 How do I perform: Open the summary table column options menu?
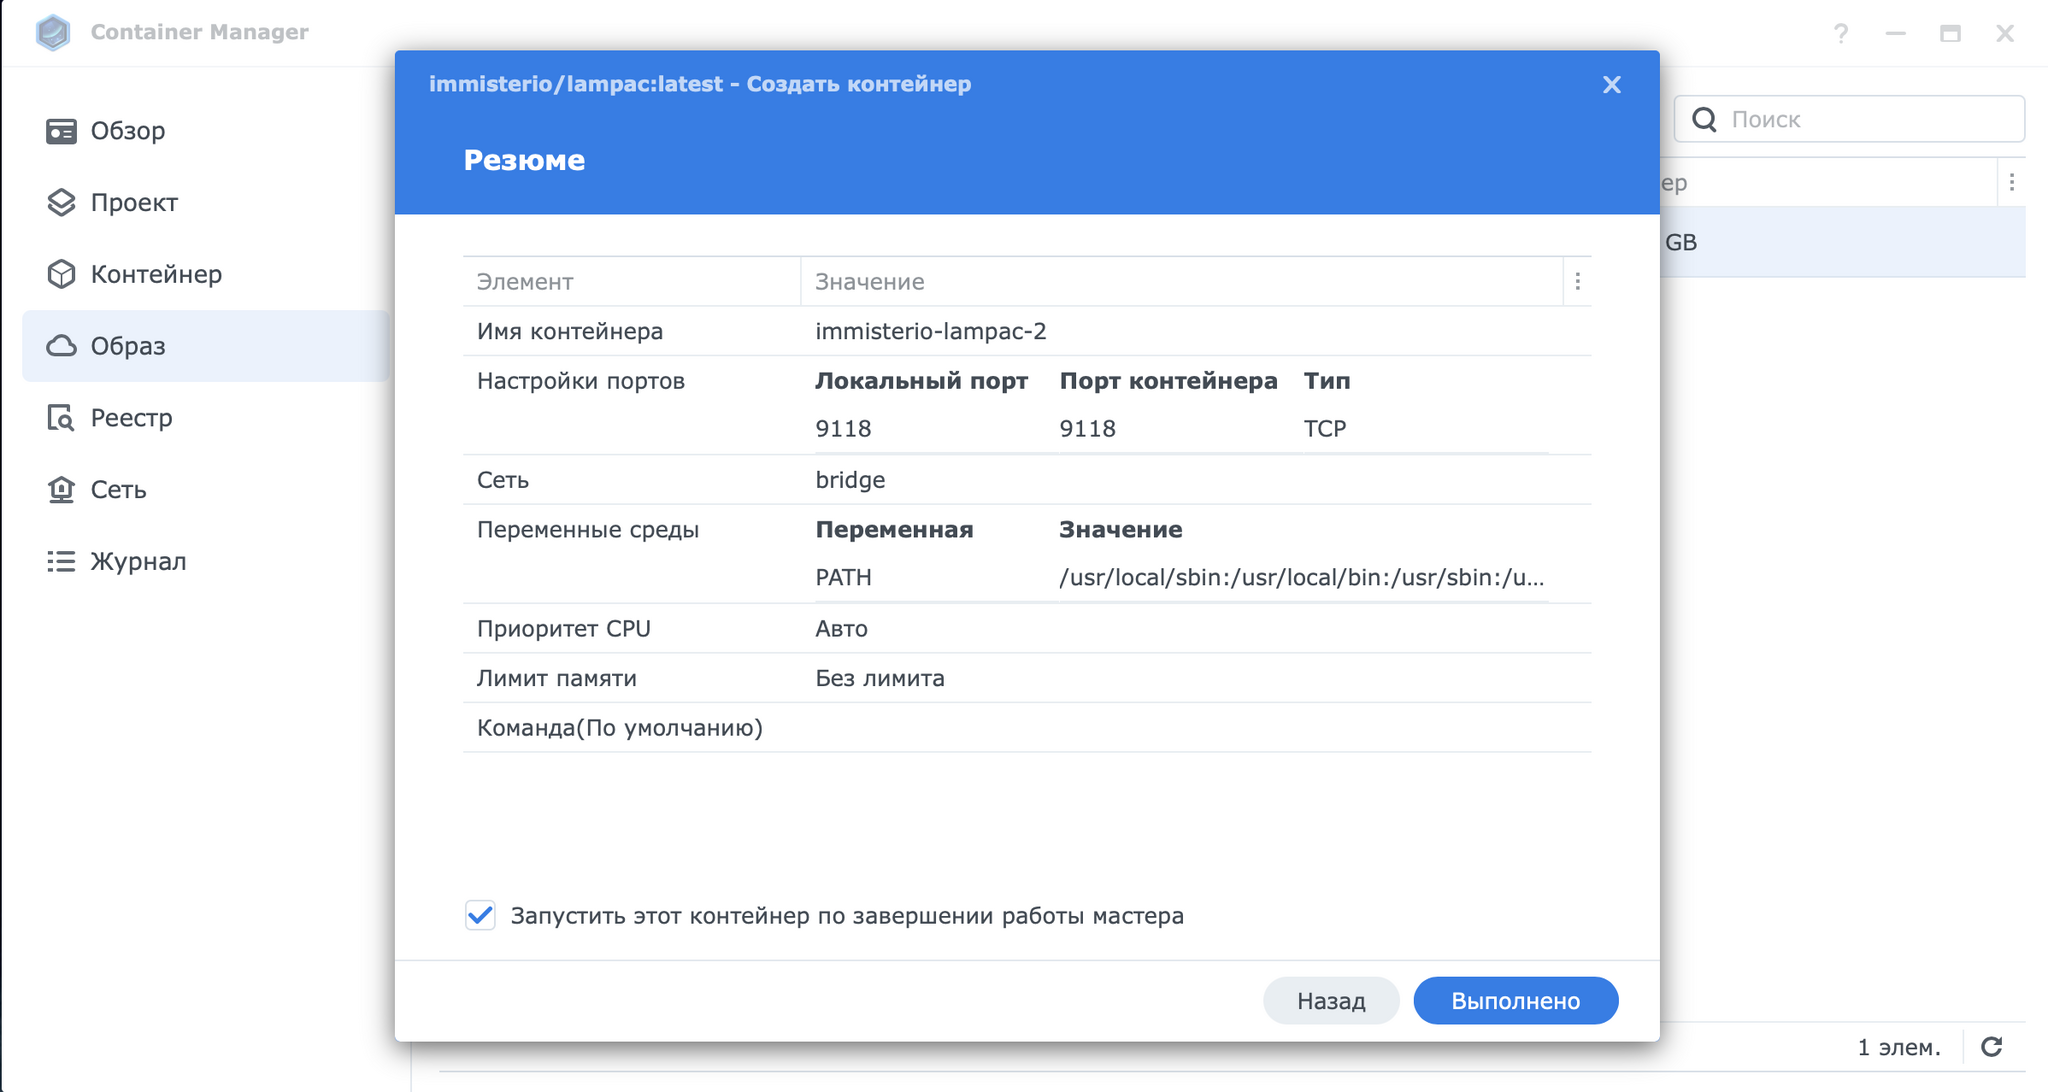click(1577, 282)
